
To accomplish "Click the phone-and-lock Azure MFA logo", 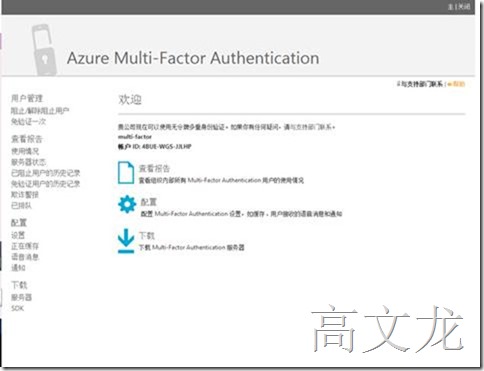I will pyautogui.click(x=44, y=50).
